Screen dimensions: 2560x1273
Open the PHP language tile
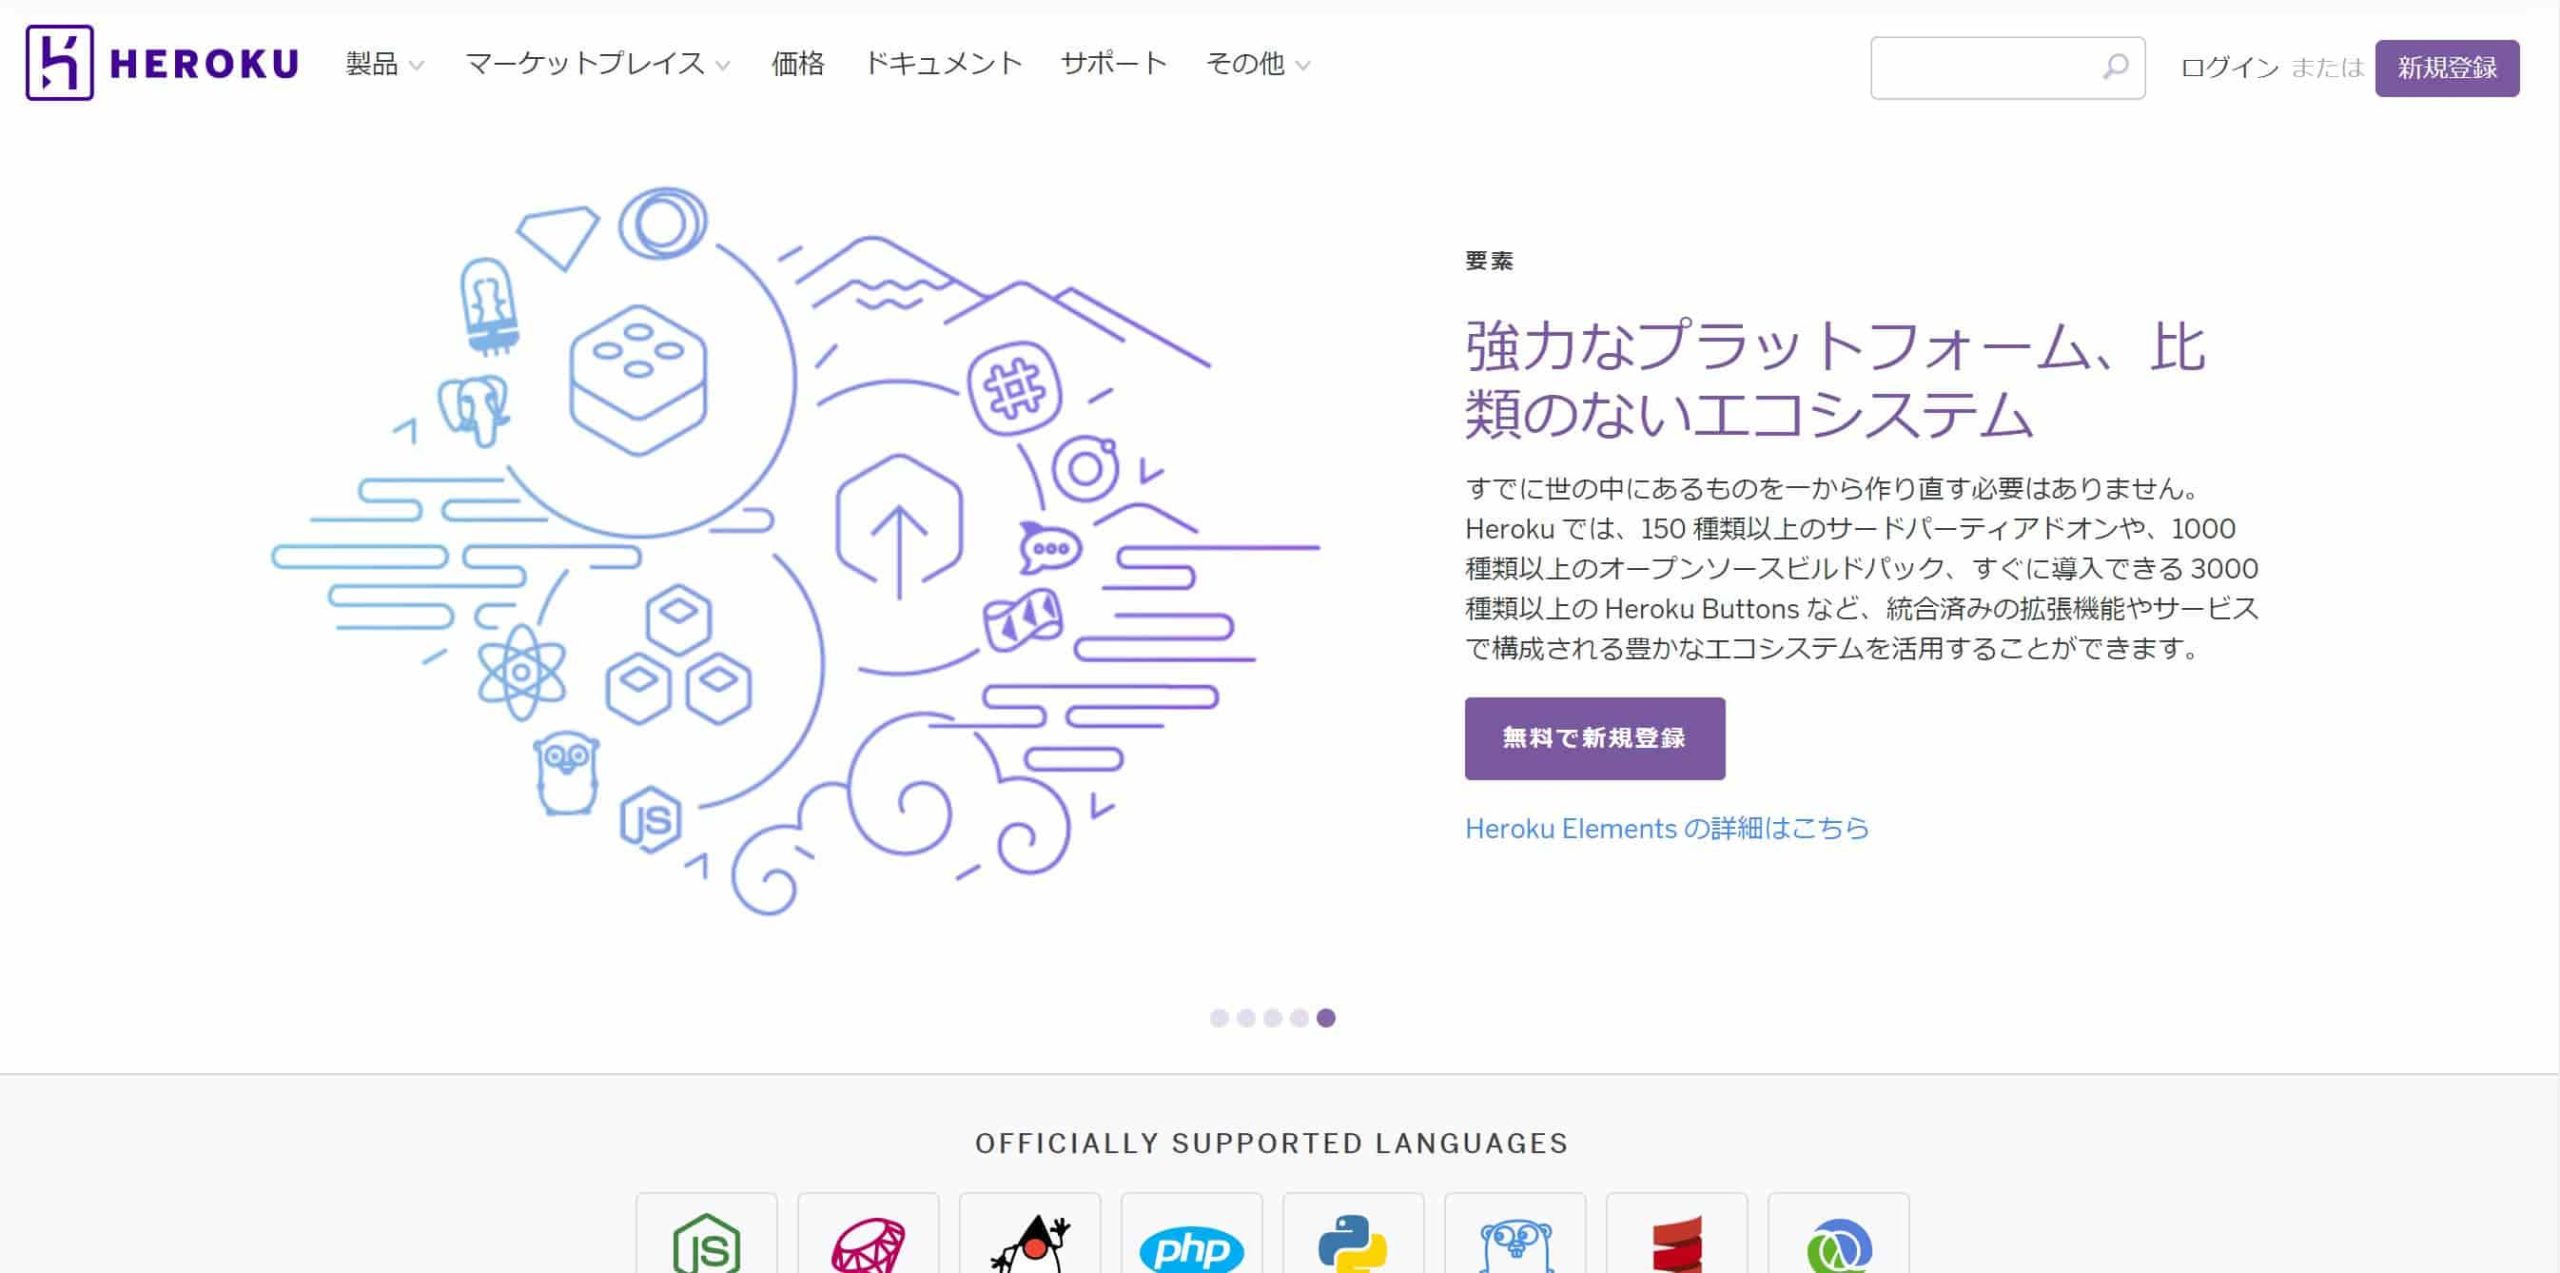tap(1192, 1235)
